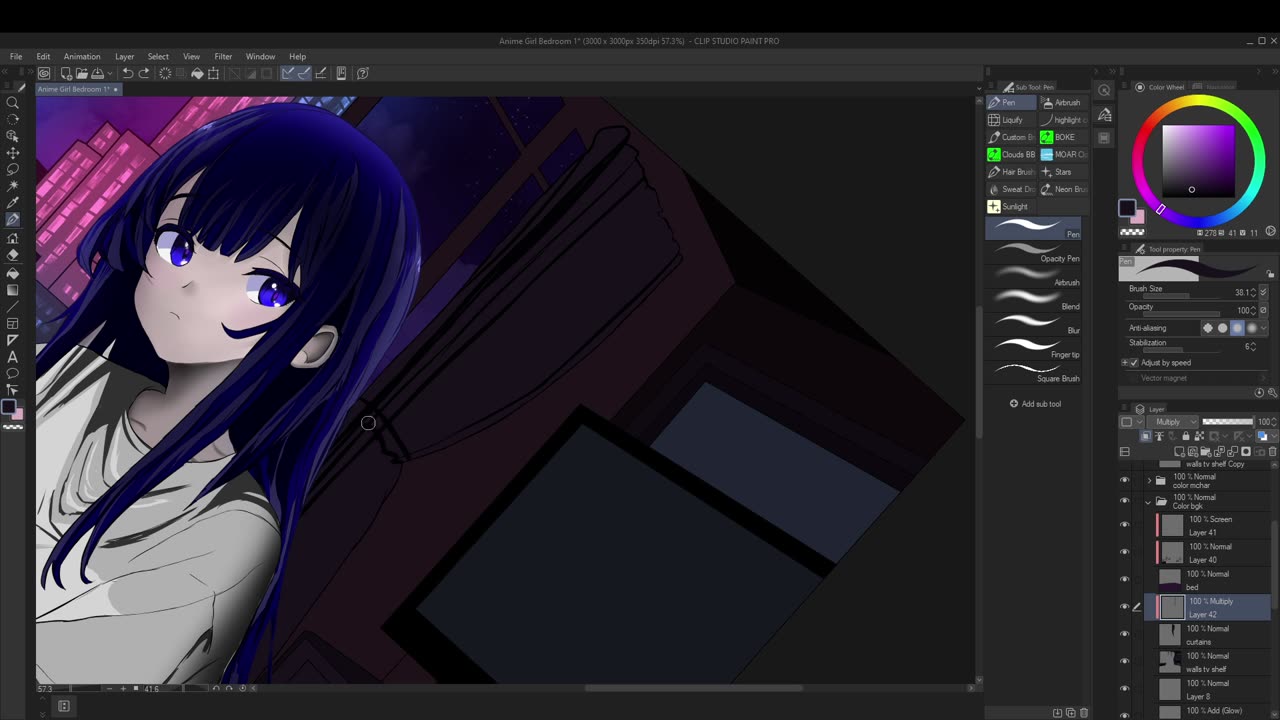Viewport: 1280px width, 720px height.
Task: Click the layer opacity slider
Action: point(1227,422)
